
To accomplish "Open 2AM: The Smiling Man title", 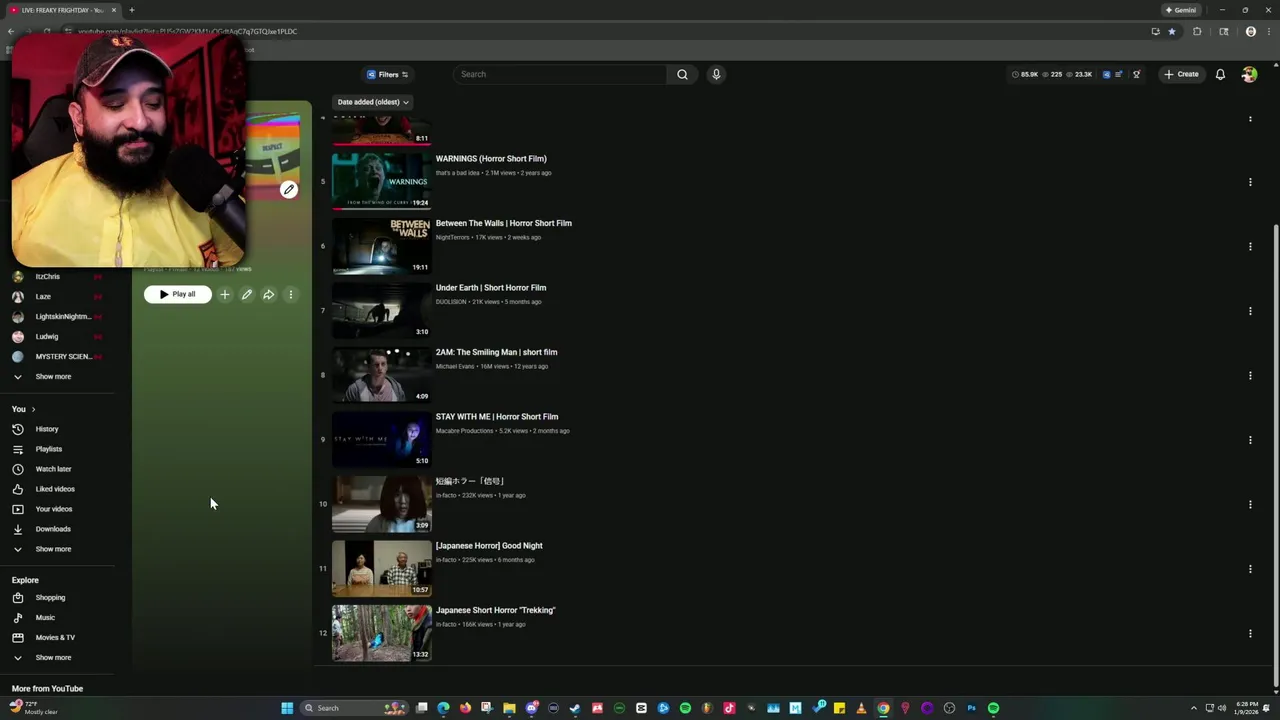I will [x=496, y=352].
